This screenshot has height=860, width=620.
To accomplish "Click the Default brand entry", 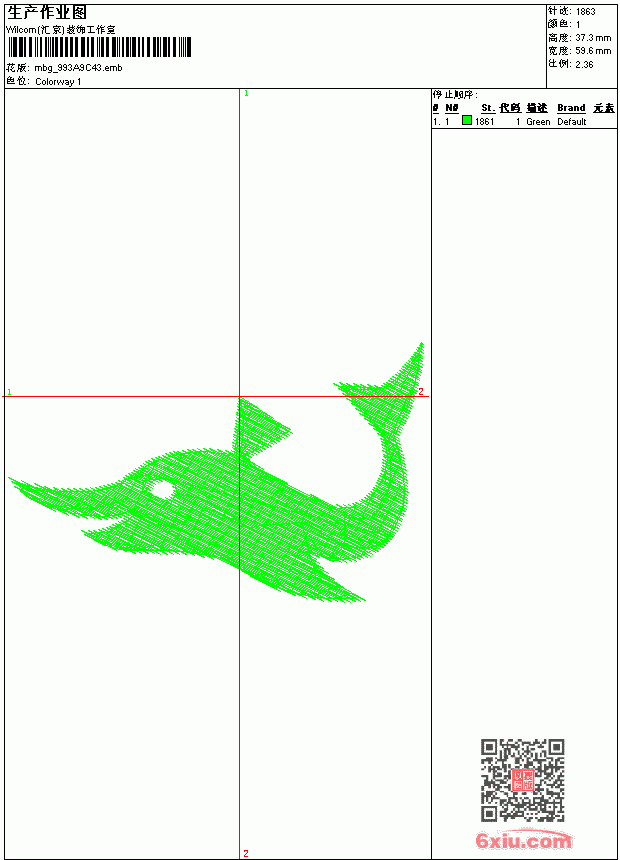I will 572,122.
